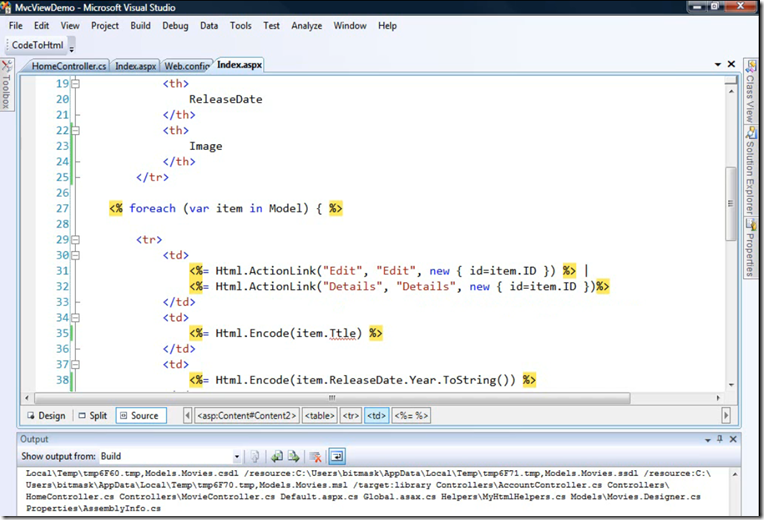Open the Help menu
This screenshot has height=520, width=764.
coord(387,26)
